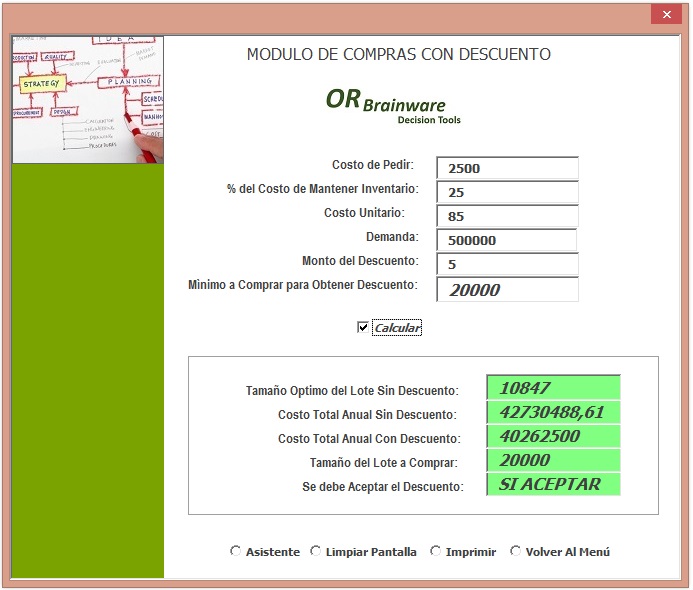Click the OR Brainware Decision Tools logo
The height and width of the screenshot is (590, 693).
coord(393,104)
